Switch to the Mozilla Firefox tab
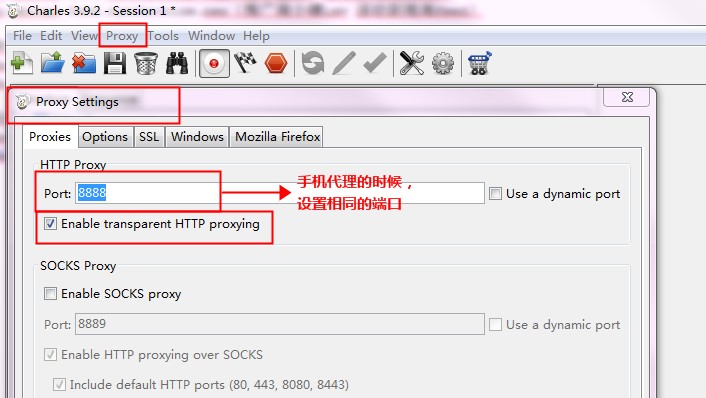The width and height of the screenshot is (706, 398). [x=277, y=137]
